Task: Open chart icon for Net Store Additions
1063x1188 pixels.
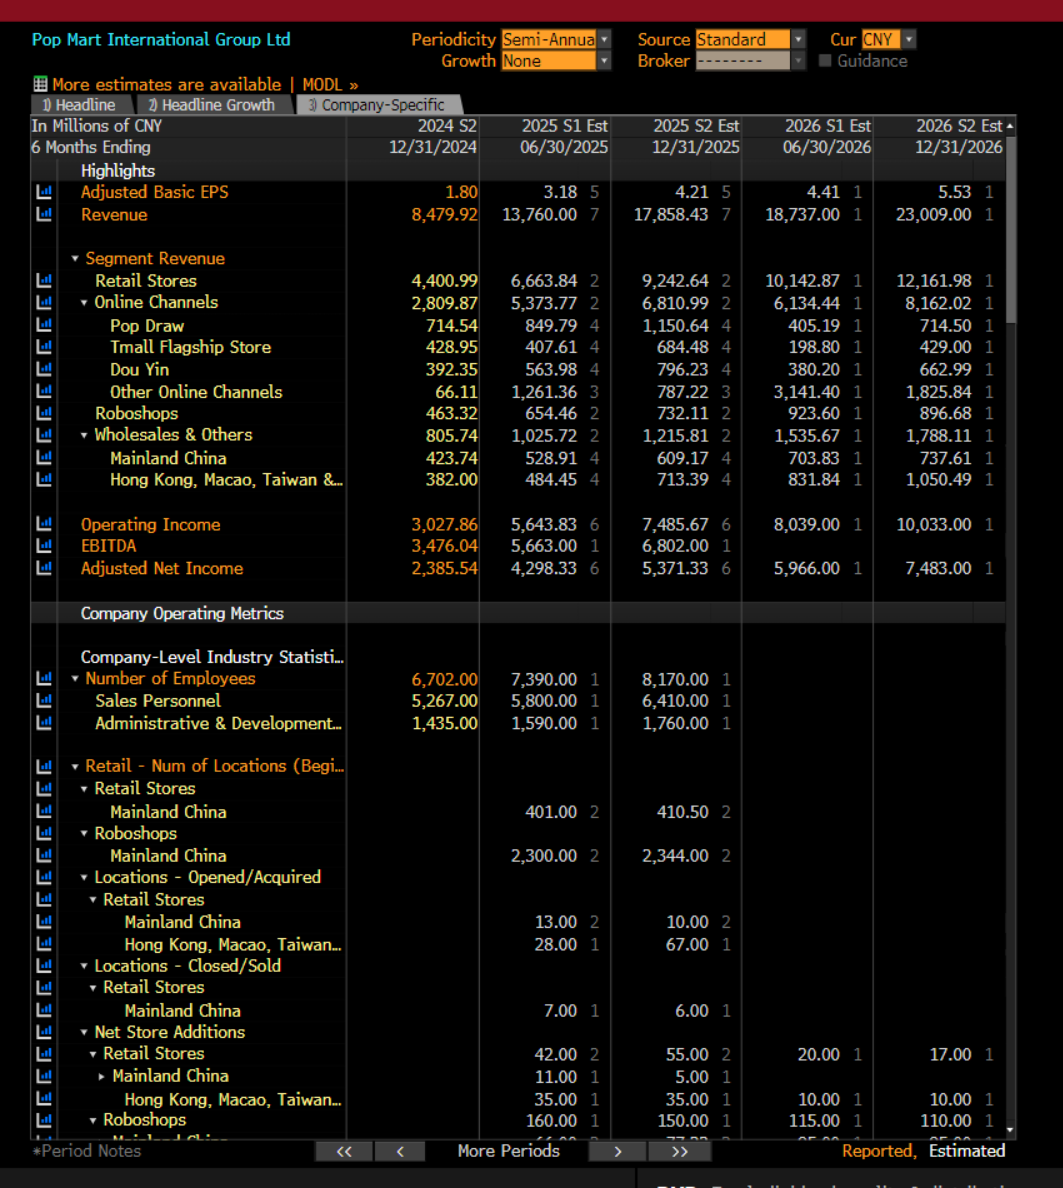Action: point(44,1032)
